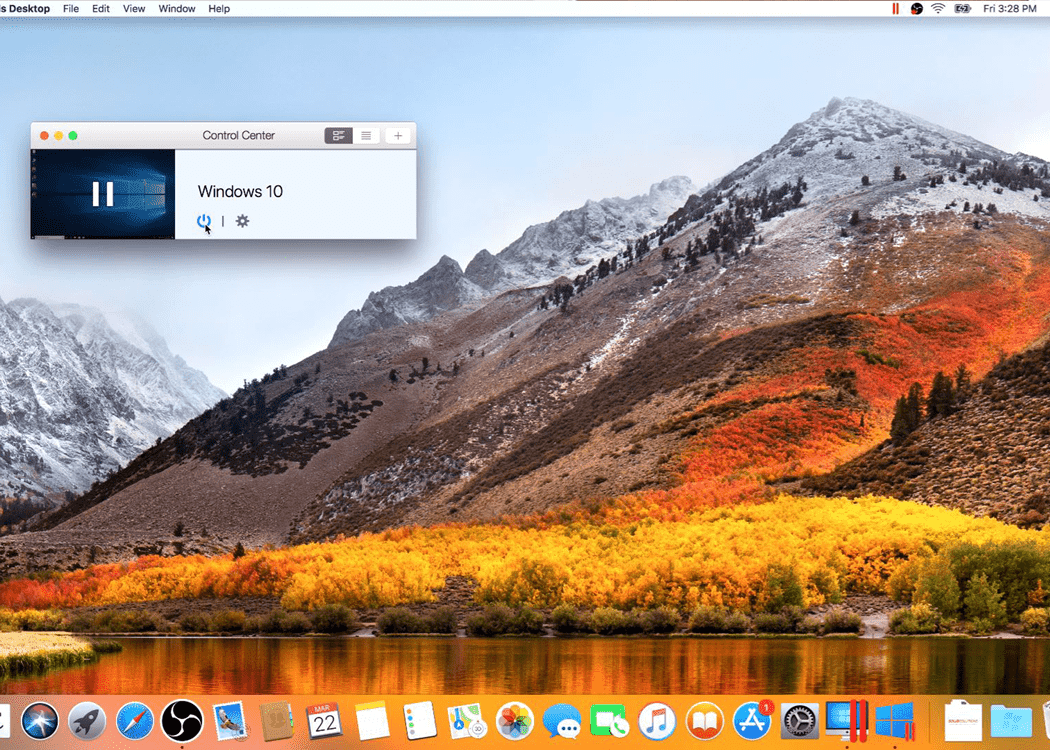Open Windows 10 configuration gear icon
This screenshot has height=750, width=1050.
tap(242, 221)
